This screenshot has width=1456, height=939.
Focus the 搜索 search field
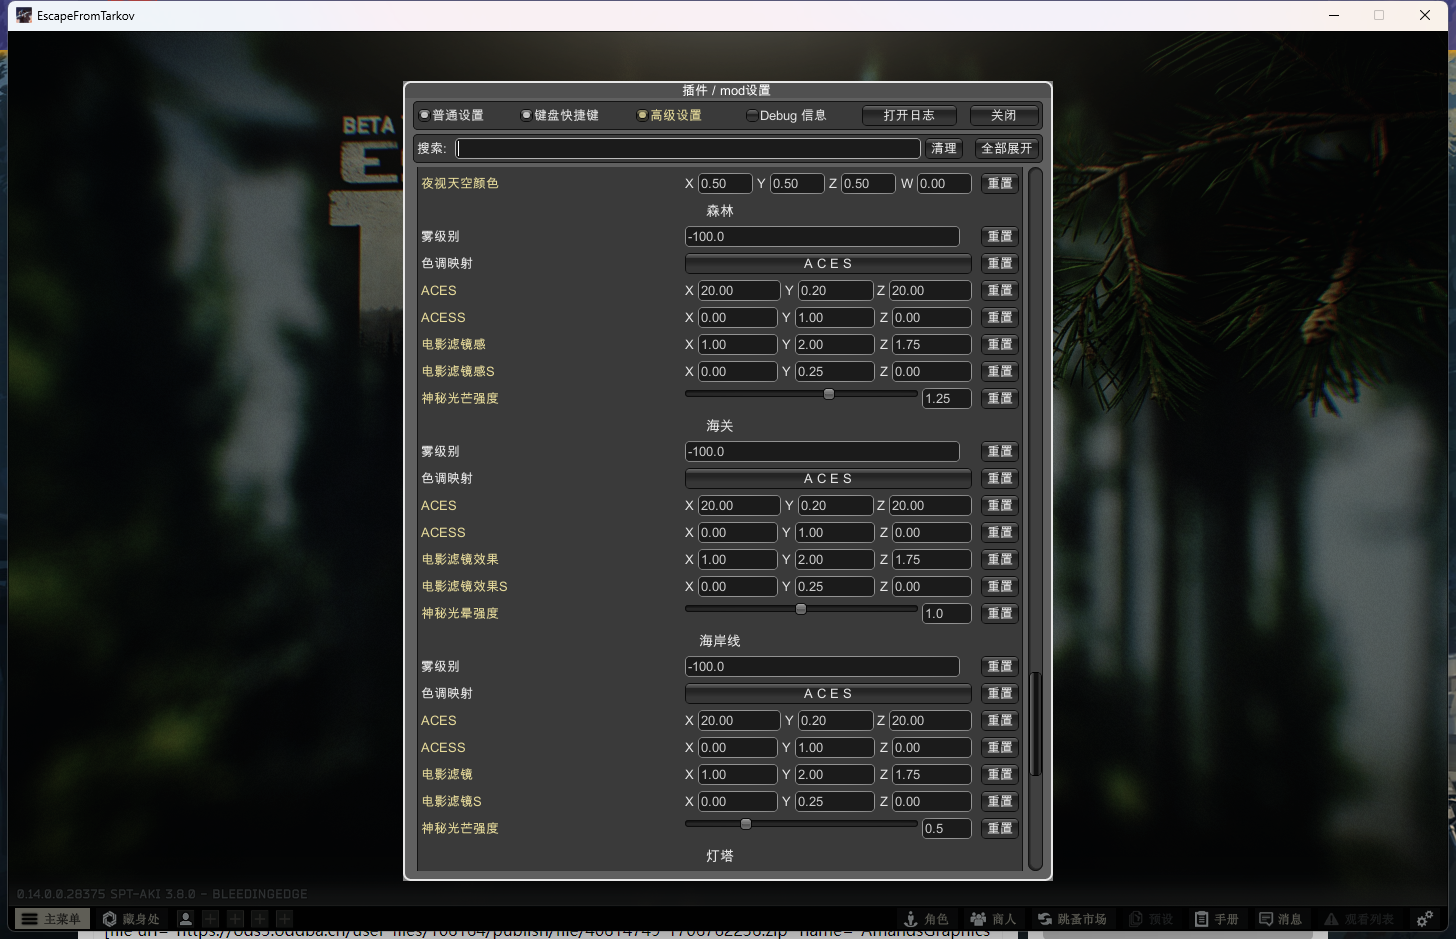pyautogui.click(x=688, y=148)
